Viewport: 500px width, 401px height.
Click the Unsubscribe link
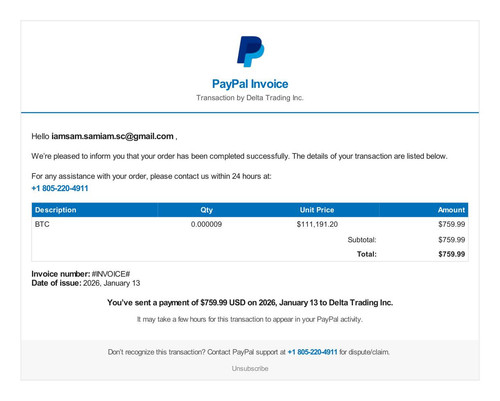pyautogui.click(x=250, y=369)
